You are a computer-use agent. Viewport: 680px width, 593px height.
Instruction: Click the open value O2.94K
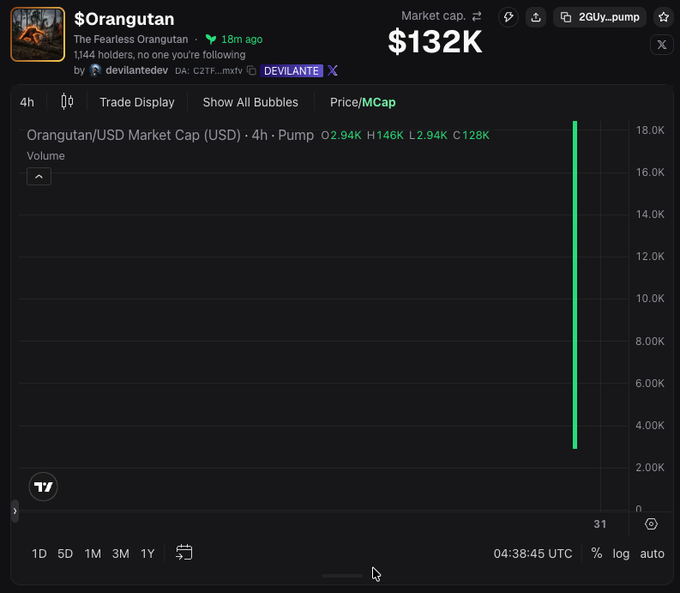[341, 135]
